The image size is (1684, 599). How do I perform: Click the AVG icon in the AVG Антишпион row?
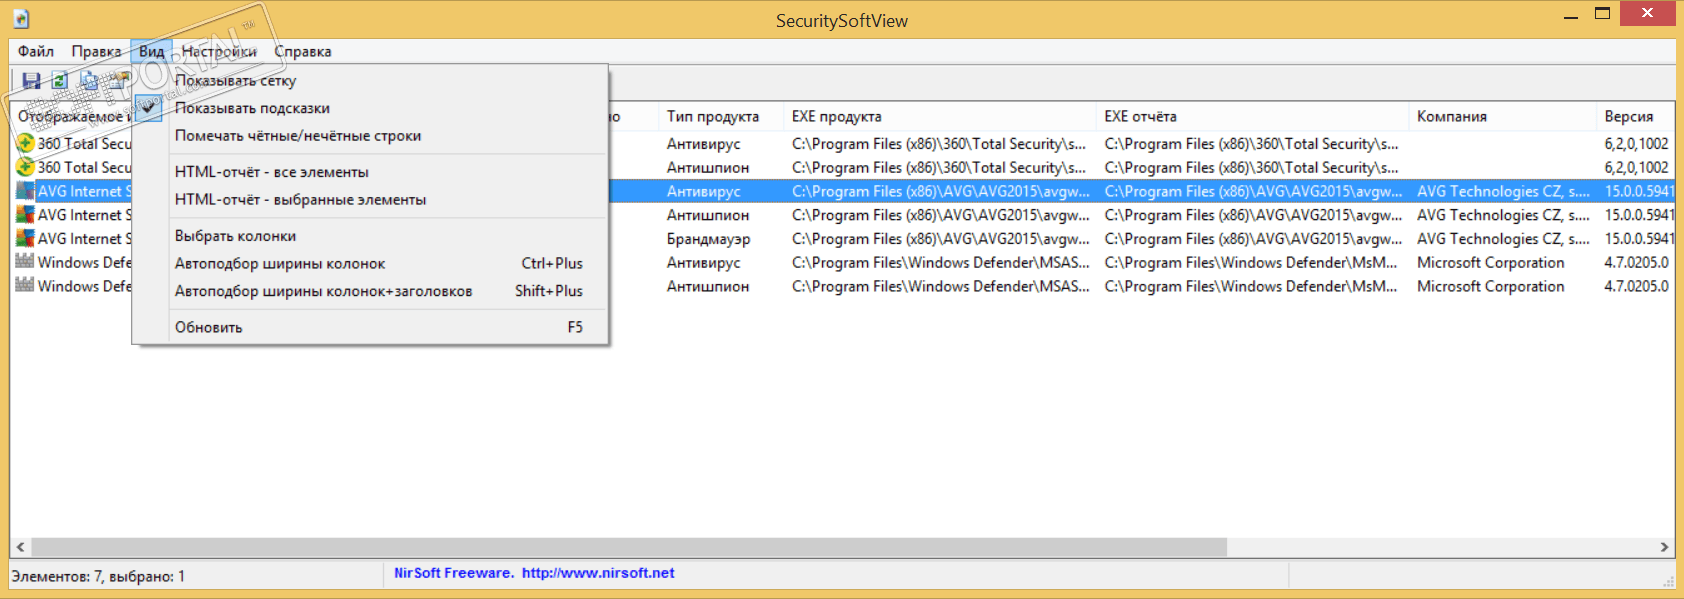[25, 214]
